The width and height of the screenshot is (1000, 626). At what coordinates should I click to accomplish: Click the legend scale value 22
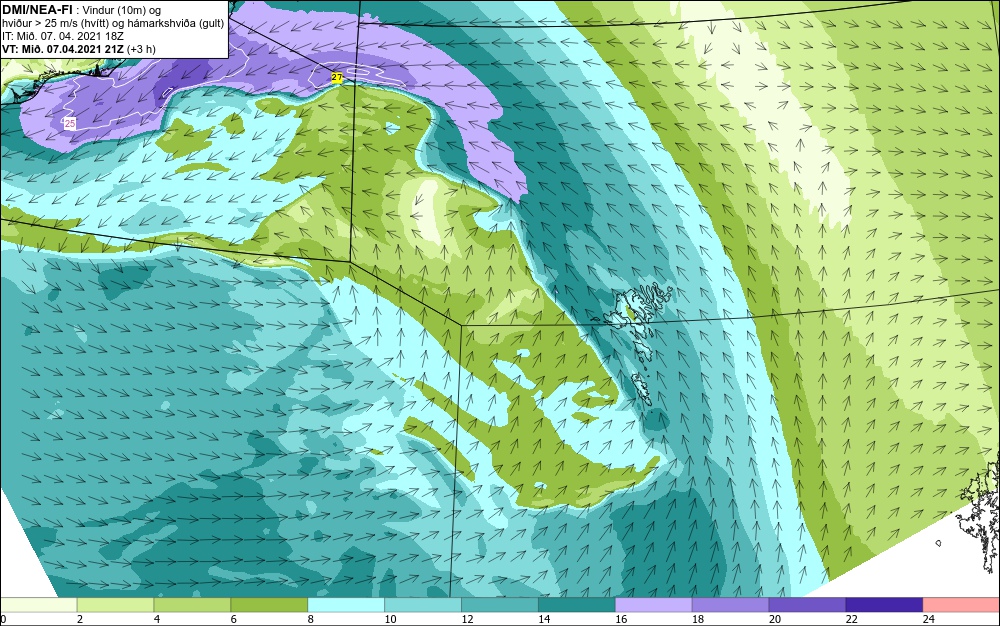[852, 619]
